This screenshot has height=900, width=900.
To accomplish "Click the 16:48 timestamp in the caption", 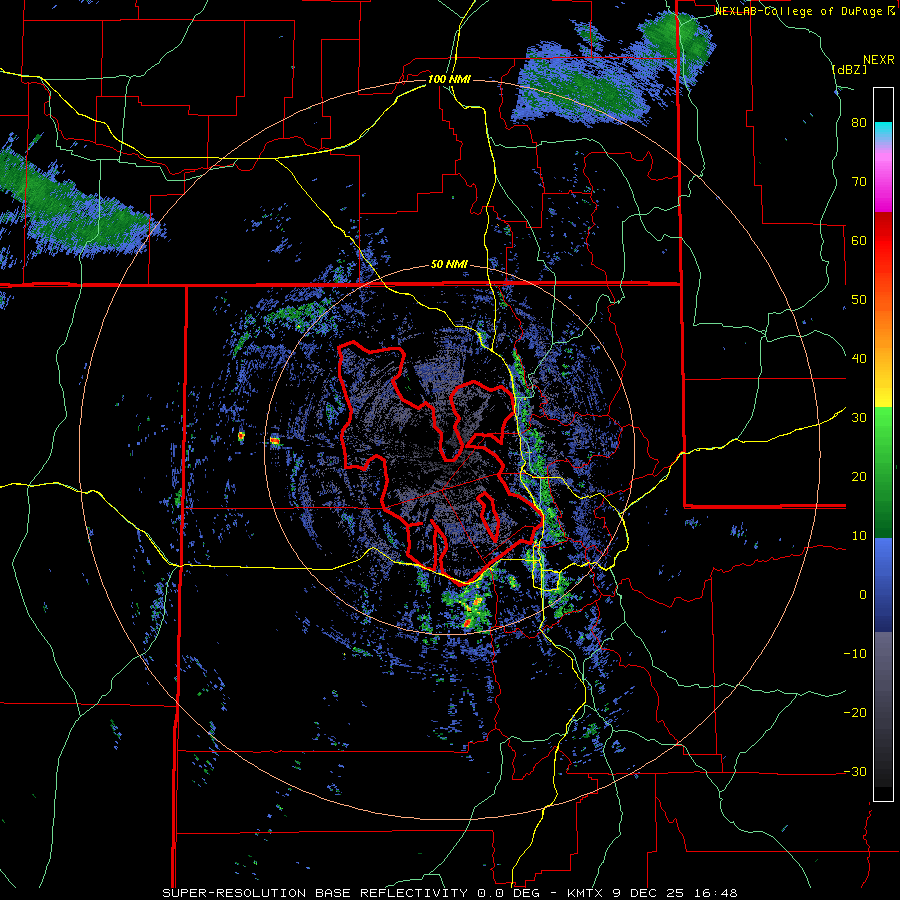I will click(x=718, y=893).
